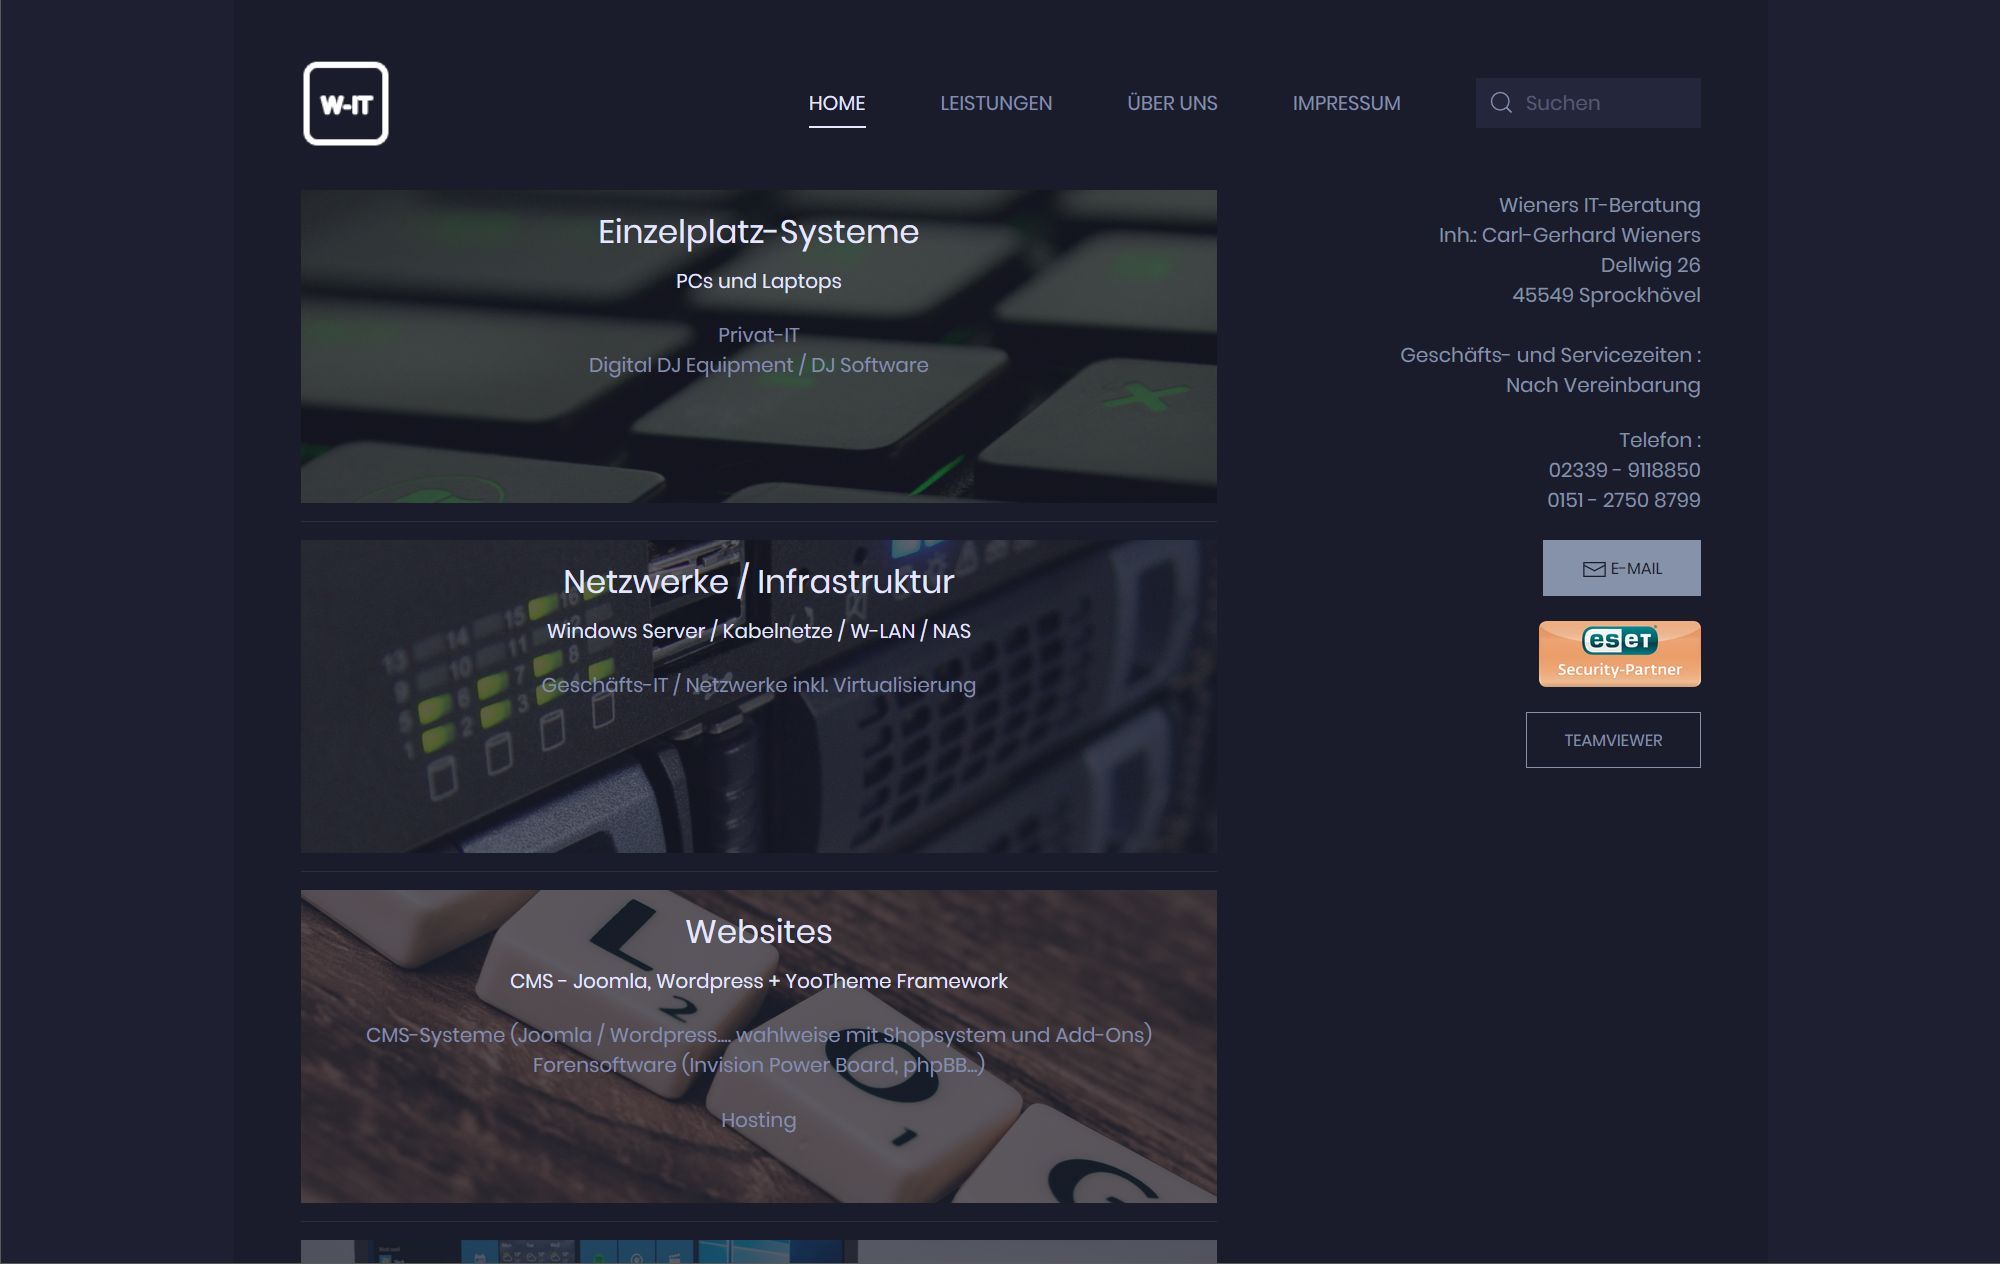Click Windows Server / Kabelnetze line
Screen dimensions: 2000x1264
(x=759, y=631)
